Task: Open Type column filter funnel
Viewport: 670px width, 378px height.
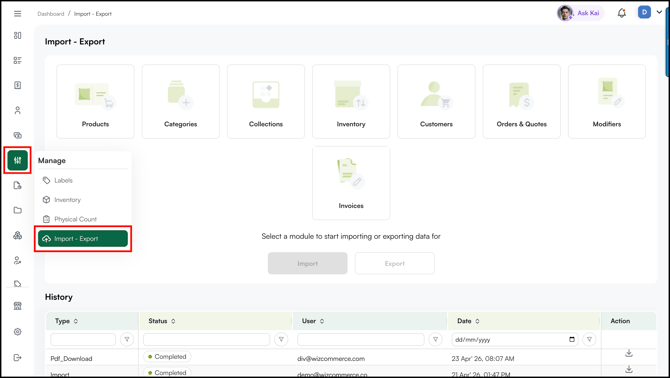Action: click(x=126, y=340)
